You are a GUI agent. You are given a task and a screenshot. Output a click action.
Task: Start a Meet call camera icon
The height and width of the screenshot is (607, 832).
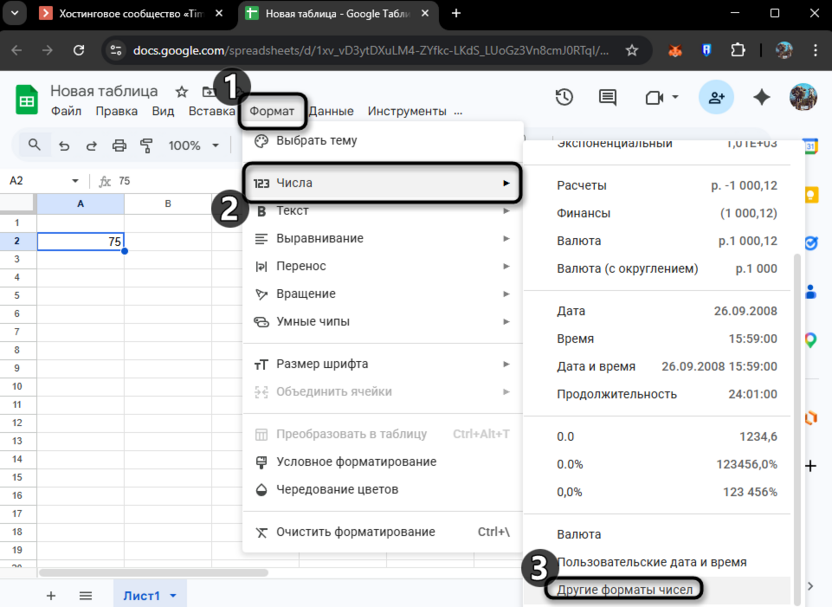(x=654, y=98)
